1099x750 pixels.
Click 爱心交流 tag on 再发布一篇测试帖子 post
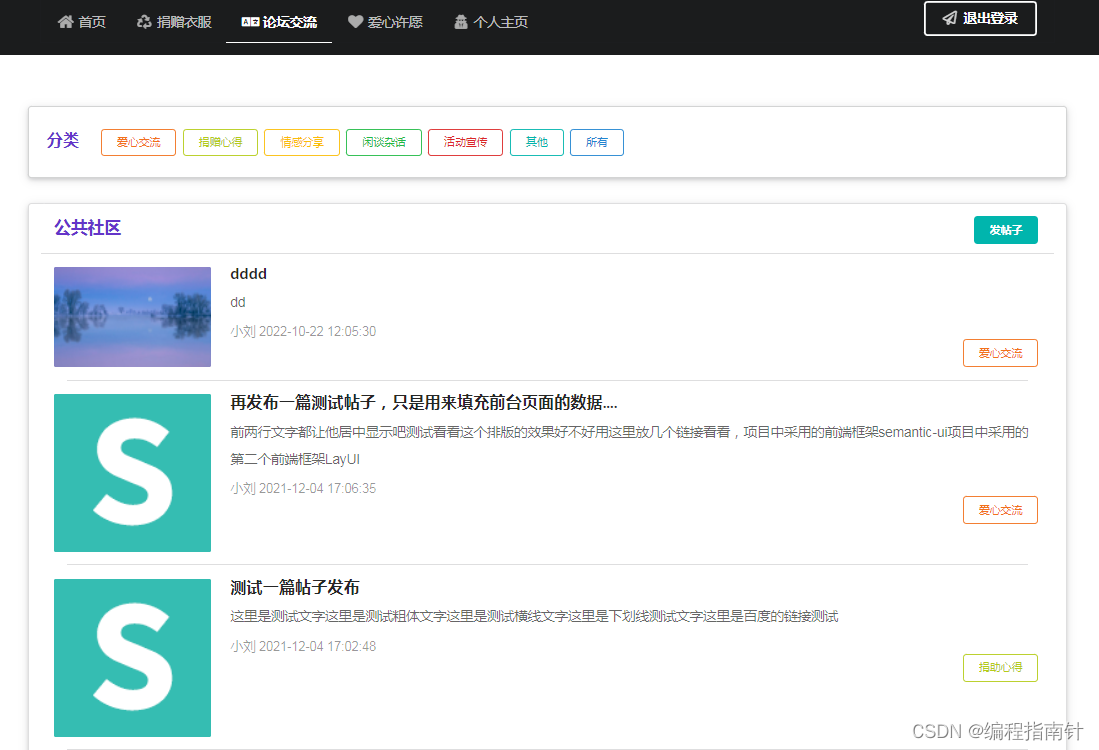tap(1000, 510)
